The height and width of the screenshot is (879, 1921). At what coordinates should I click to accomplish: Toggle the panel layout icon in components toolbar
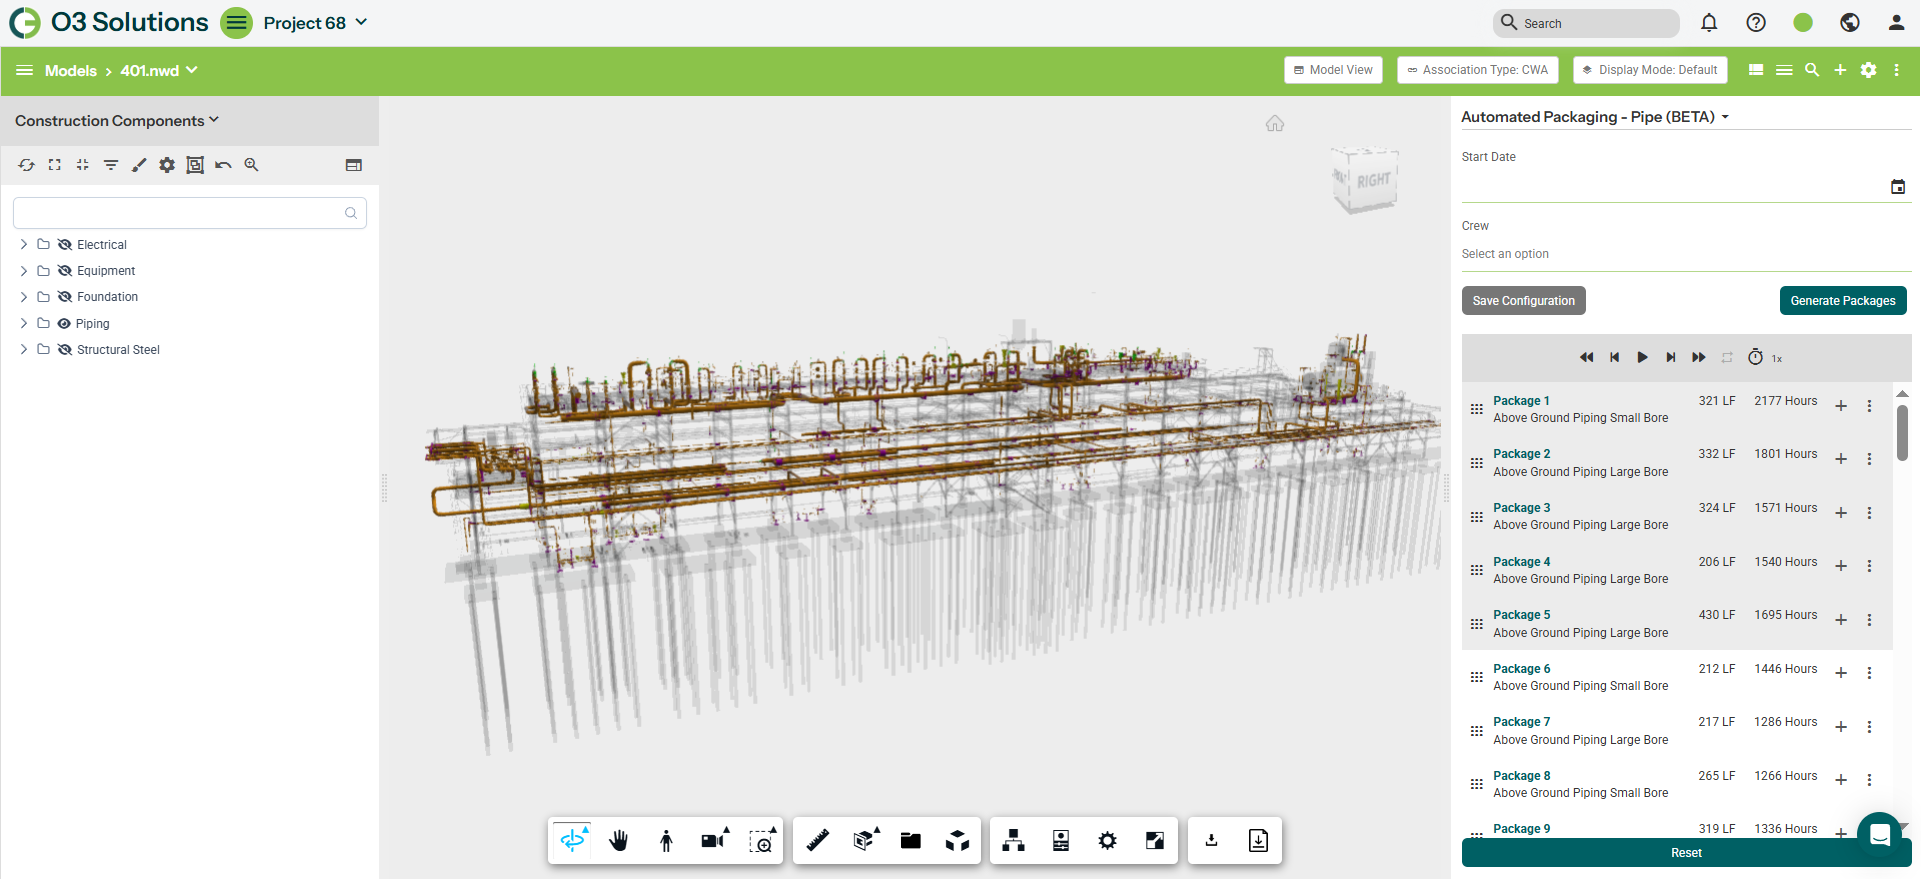[354, 165]
